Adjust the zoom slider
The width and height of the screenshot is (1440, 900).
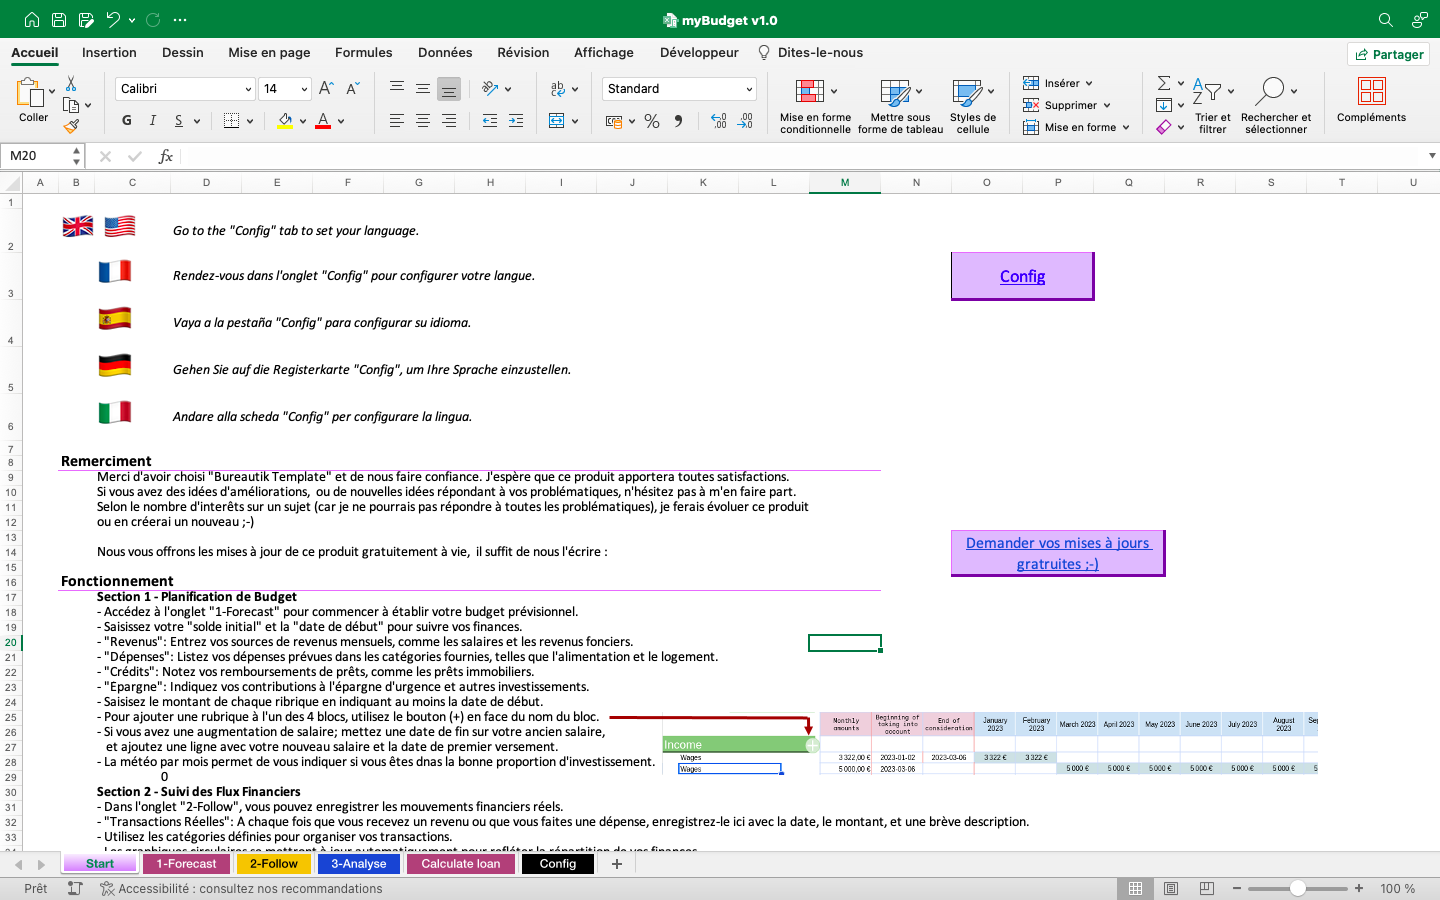[x=1297, y=886]
